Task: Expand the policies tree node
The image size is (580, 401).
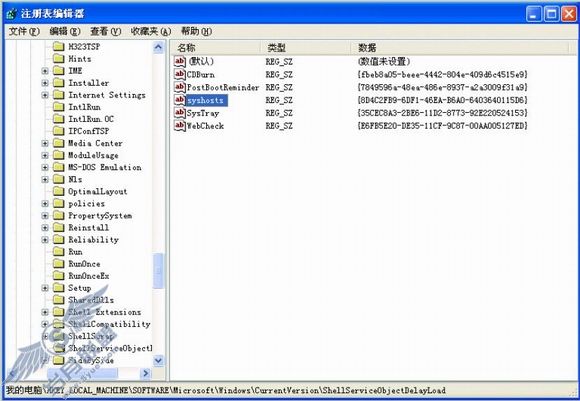Action: 45,203
